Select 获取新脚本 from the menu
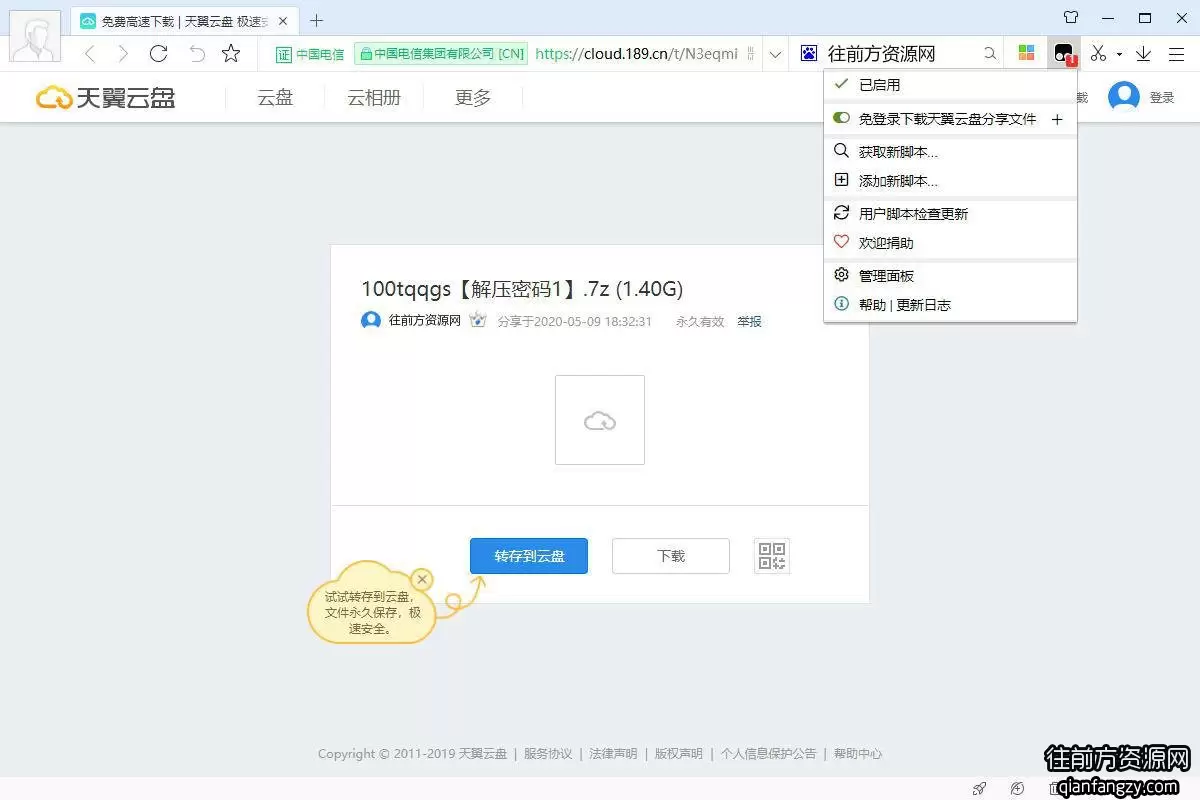Image resolution: width=1200 pixels, height=800 pixels. [950, 152]
